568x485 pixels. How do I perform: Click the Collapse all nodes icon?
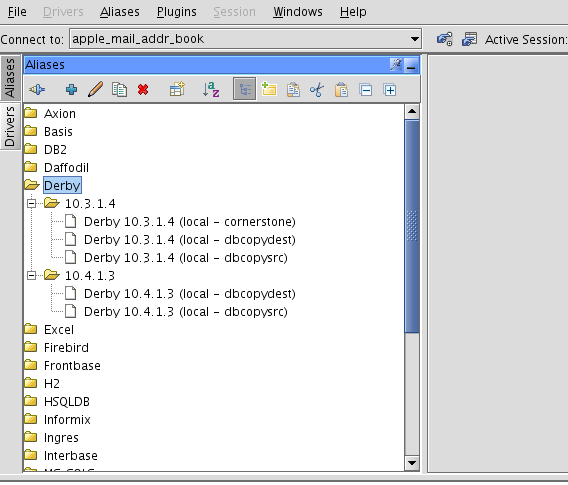(x=366, y=89)
